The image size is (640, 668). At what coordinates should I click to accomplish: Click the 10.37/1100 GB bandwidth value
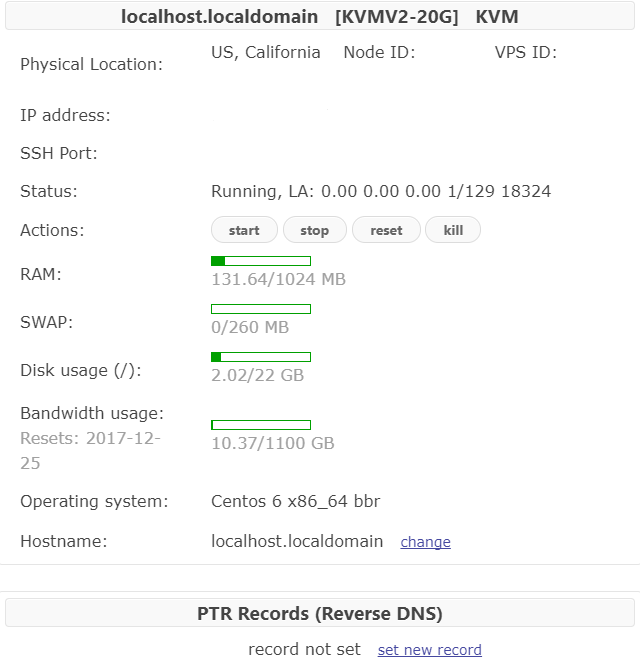point(273,443)
